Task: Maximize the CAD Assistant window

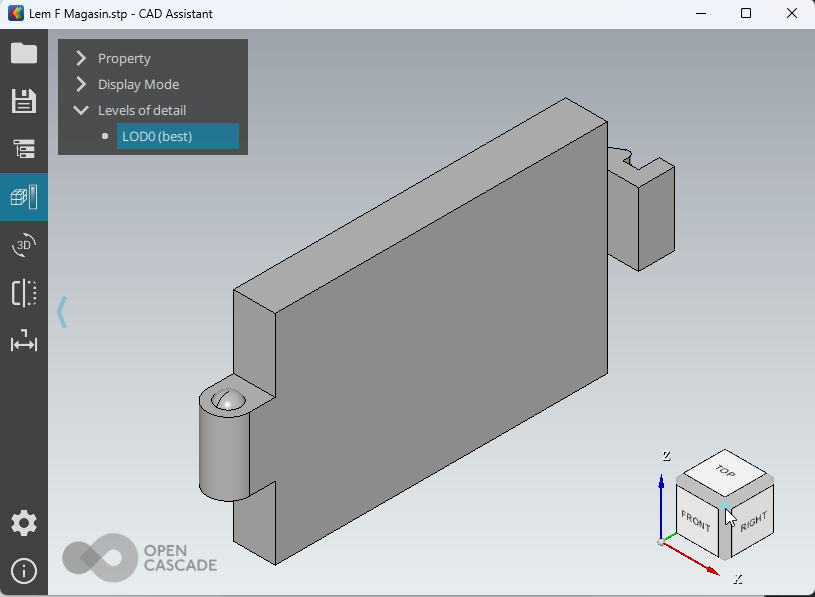Action: coord(745,14)
